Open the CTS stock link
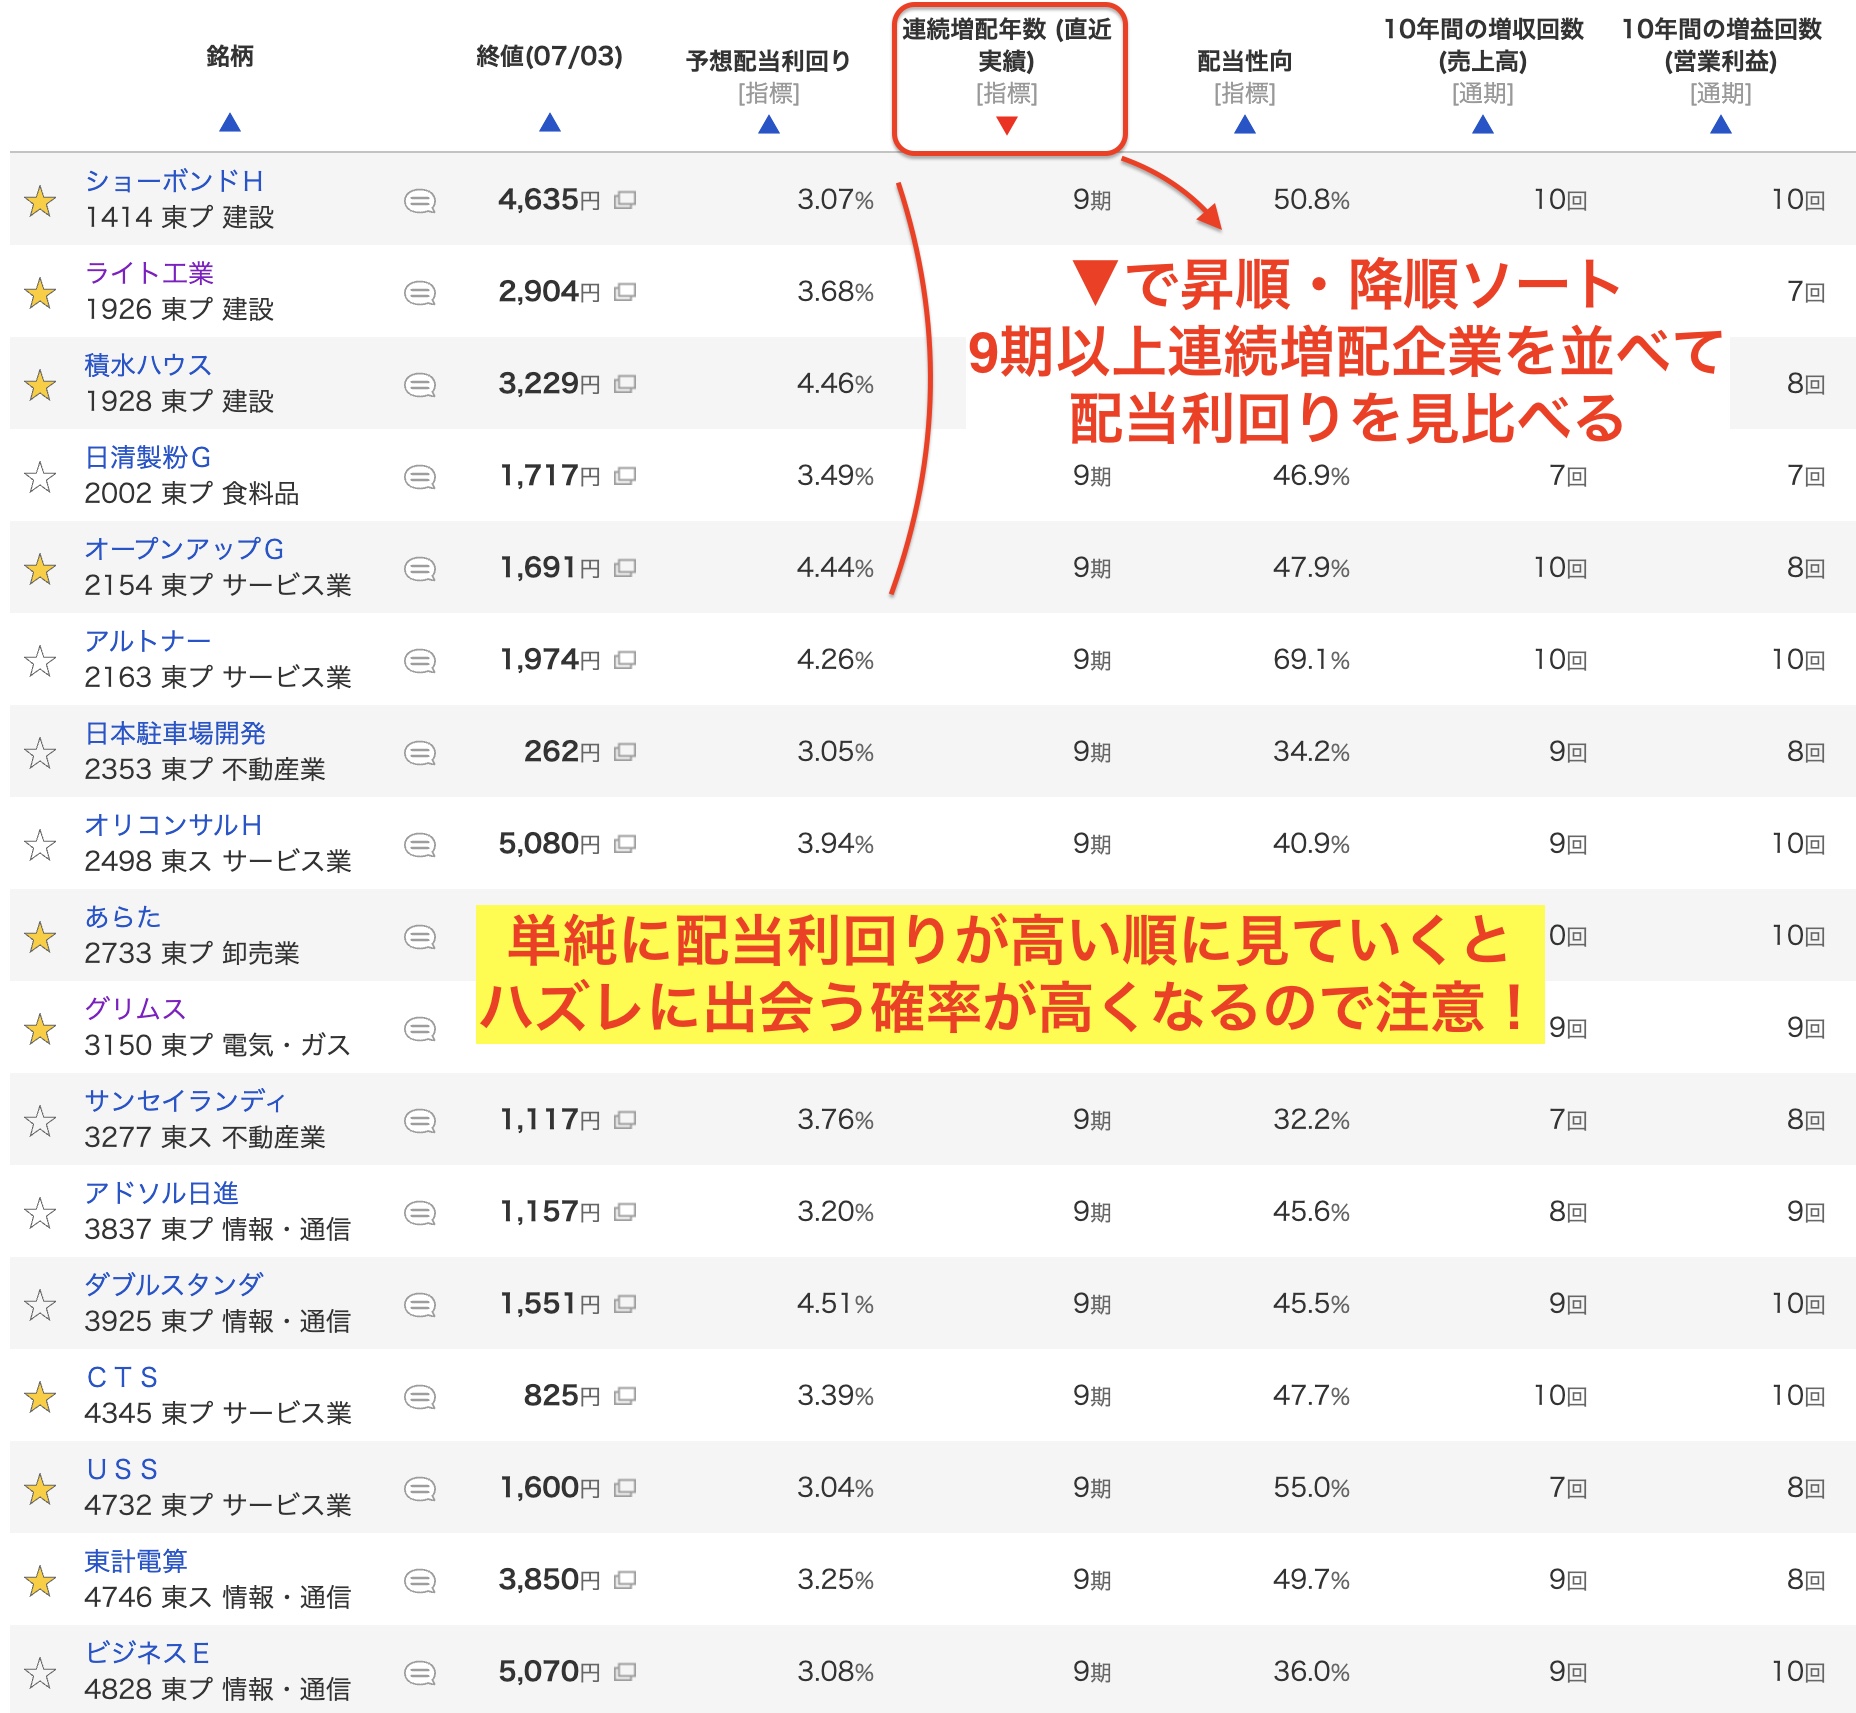 pos(122,1377)
